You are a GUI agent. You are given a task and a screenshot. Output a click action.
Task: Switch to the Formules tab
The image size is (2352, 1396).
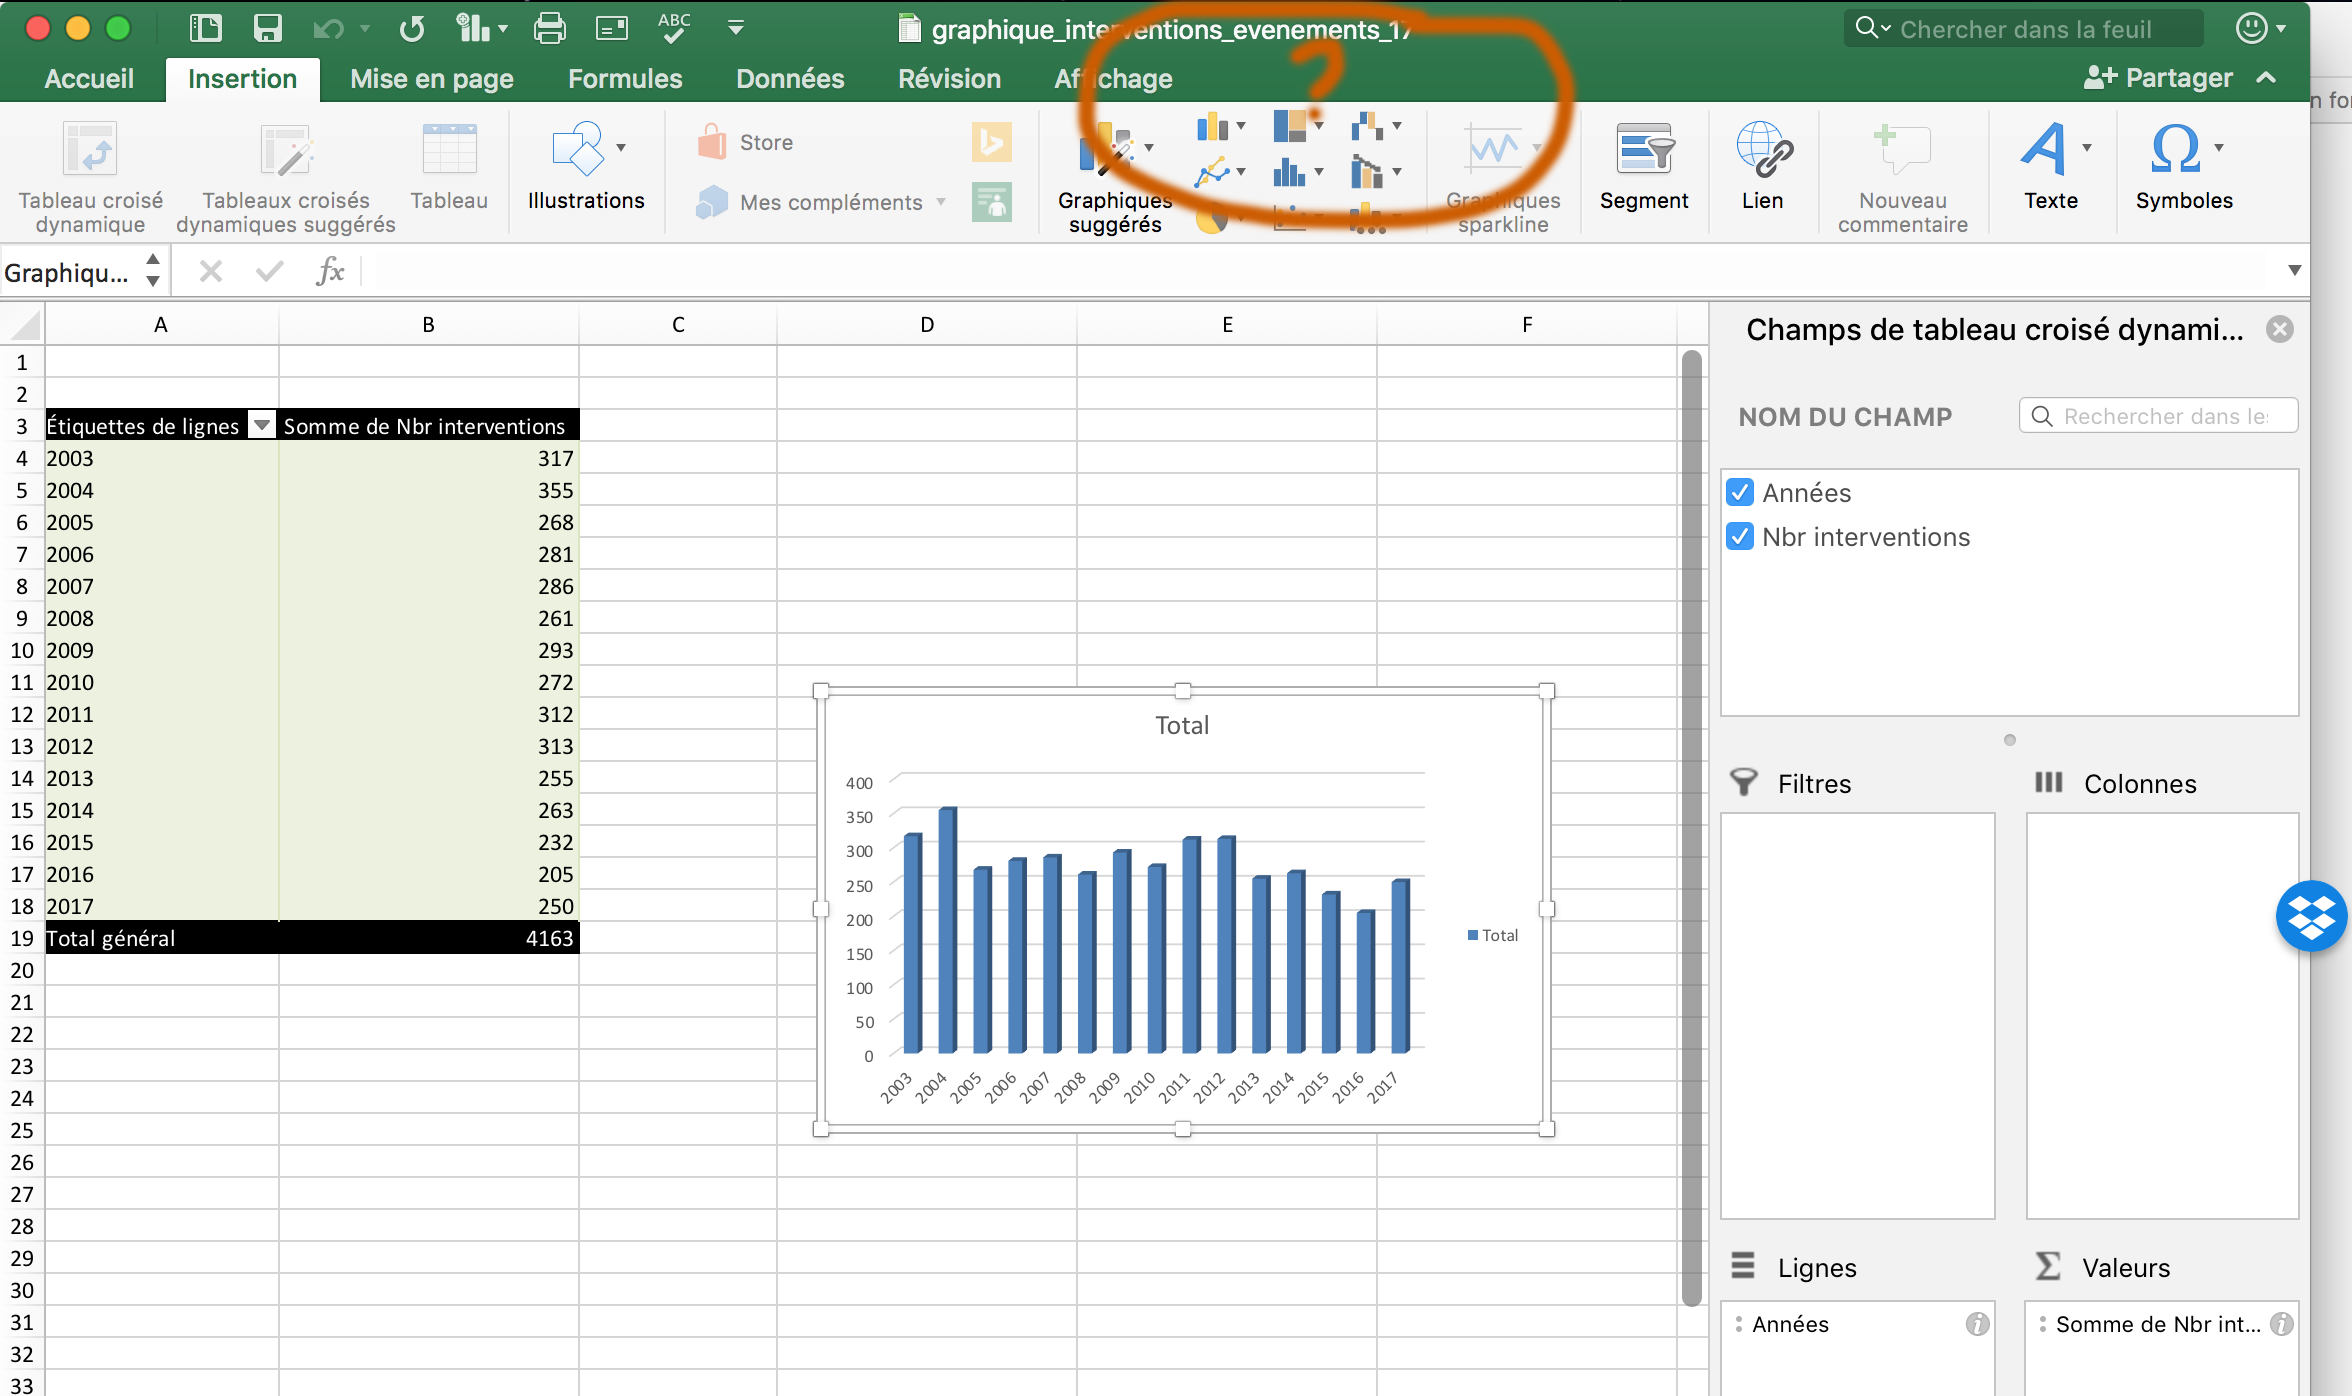pos(625,78)
